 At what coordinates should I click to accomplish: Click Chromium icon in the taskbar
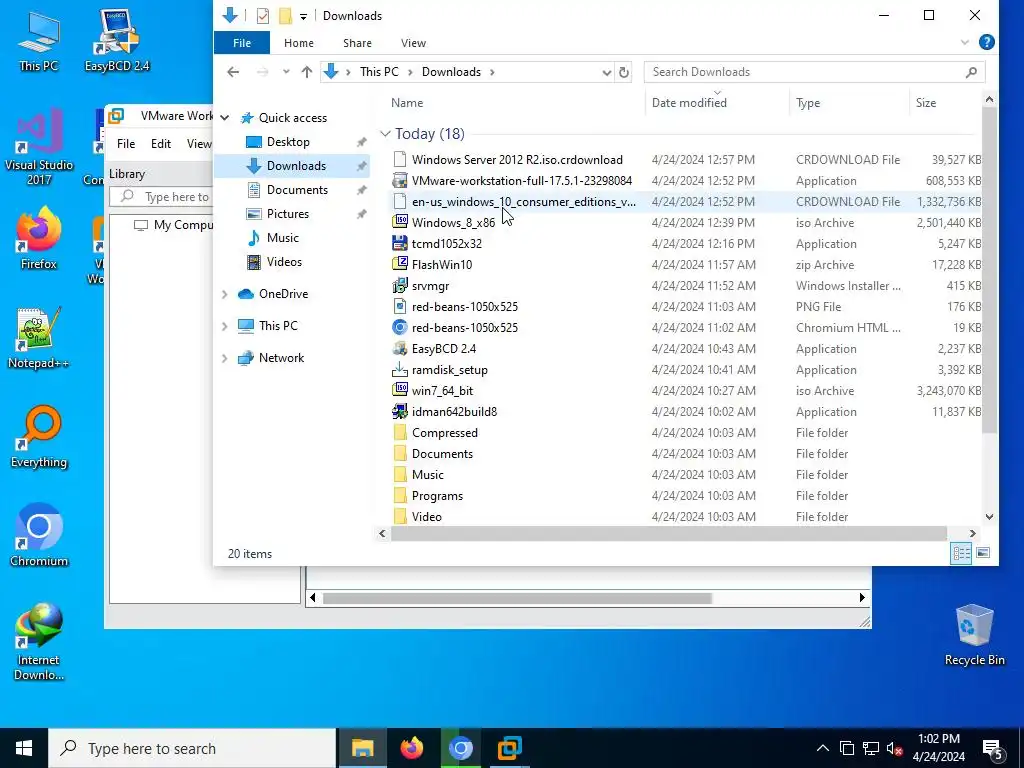click(x=460, y=748)
